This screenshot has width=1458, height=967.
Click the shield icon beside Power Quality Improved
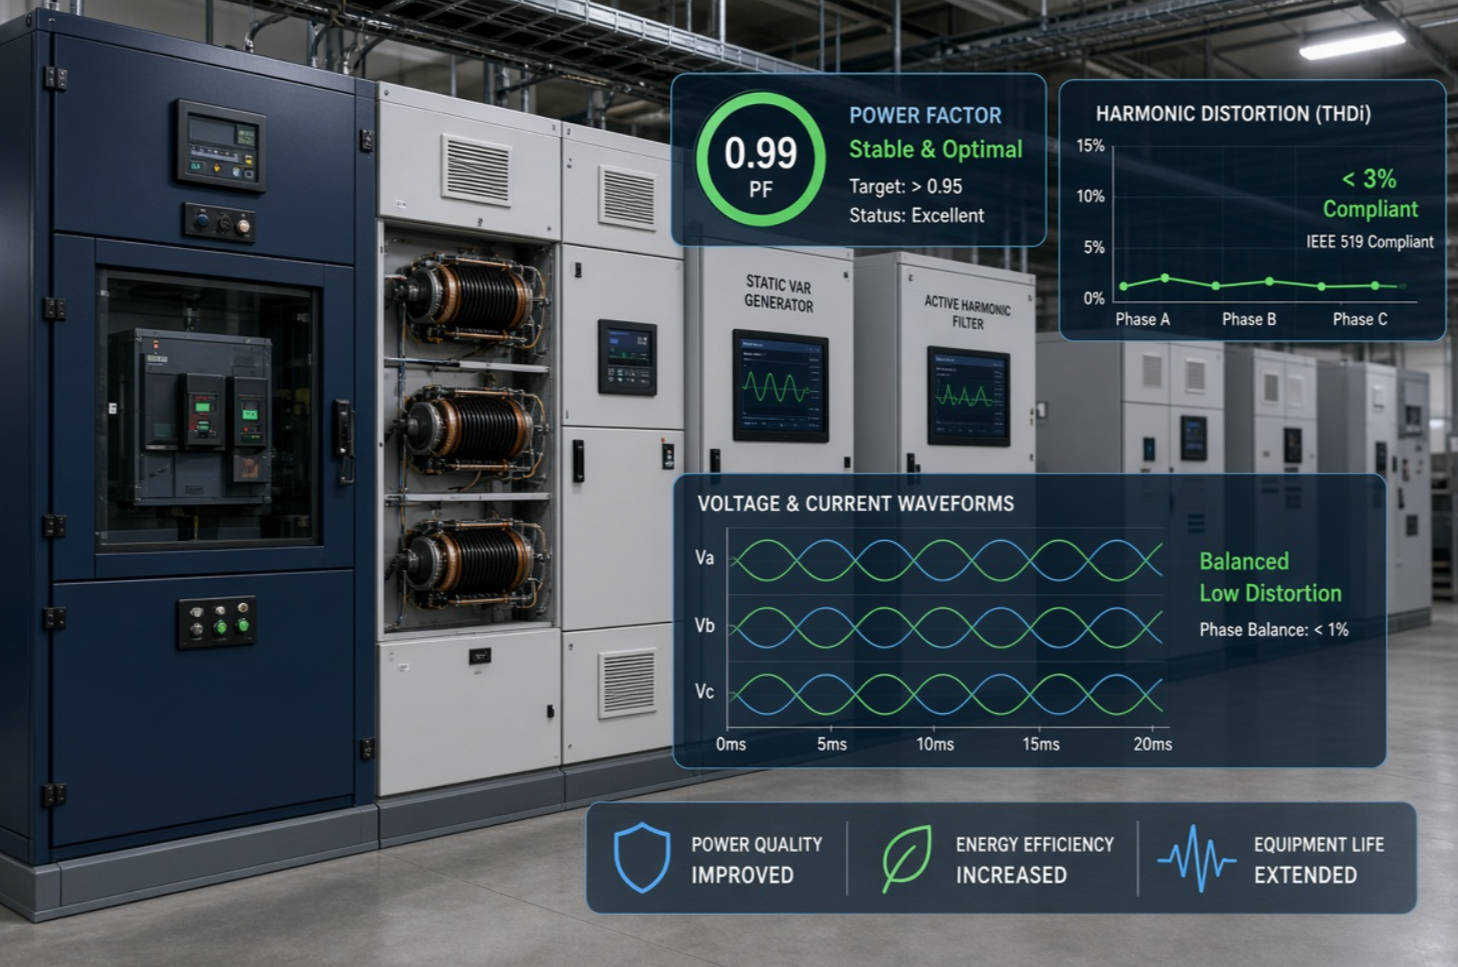641,857
